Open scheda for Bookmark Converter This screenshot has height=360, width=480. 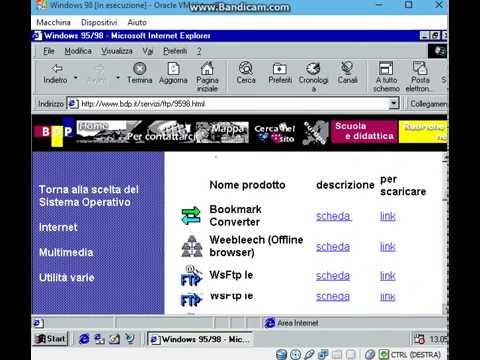pyautogui.click(x=333, y=216)
